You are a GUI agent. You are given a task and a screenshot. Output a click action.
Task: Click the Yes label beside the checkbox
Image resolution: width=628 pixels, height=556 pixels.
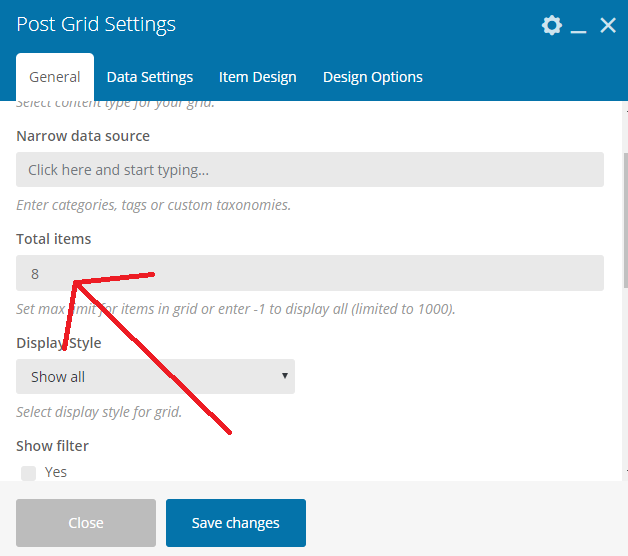56,472
